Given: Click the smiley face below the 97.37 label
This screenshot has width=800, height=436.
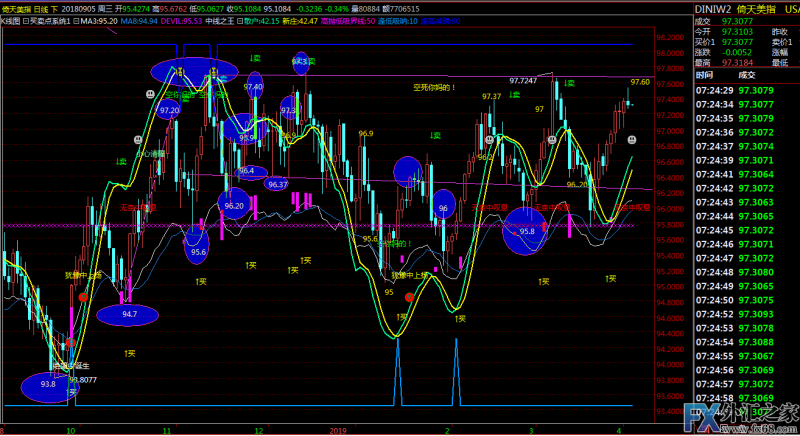Looking at the screenshot, I should coord(487,141).
